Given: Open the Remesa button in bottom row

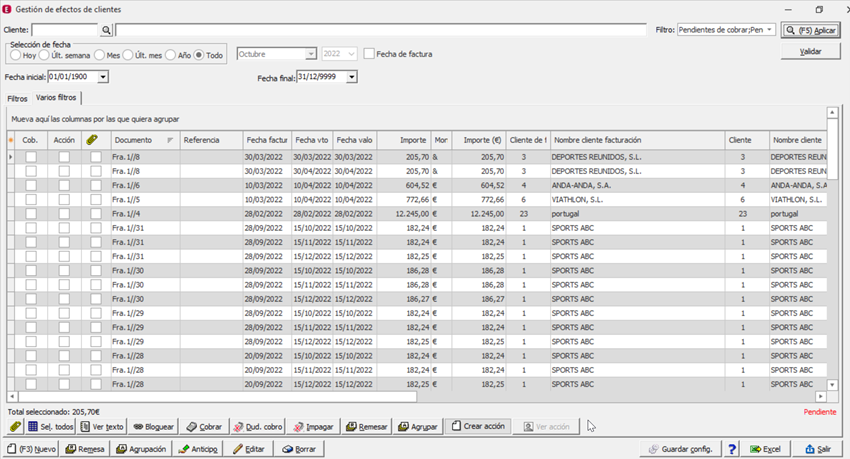Looking at the screenshot, I should coord(85,449).
